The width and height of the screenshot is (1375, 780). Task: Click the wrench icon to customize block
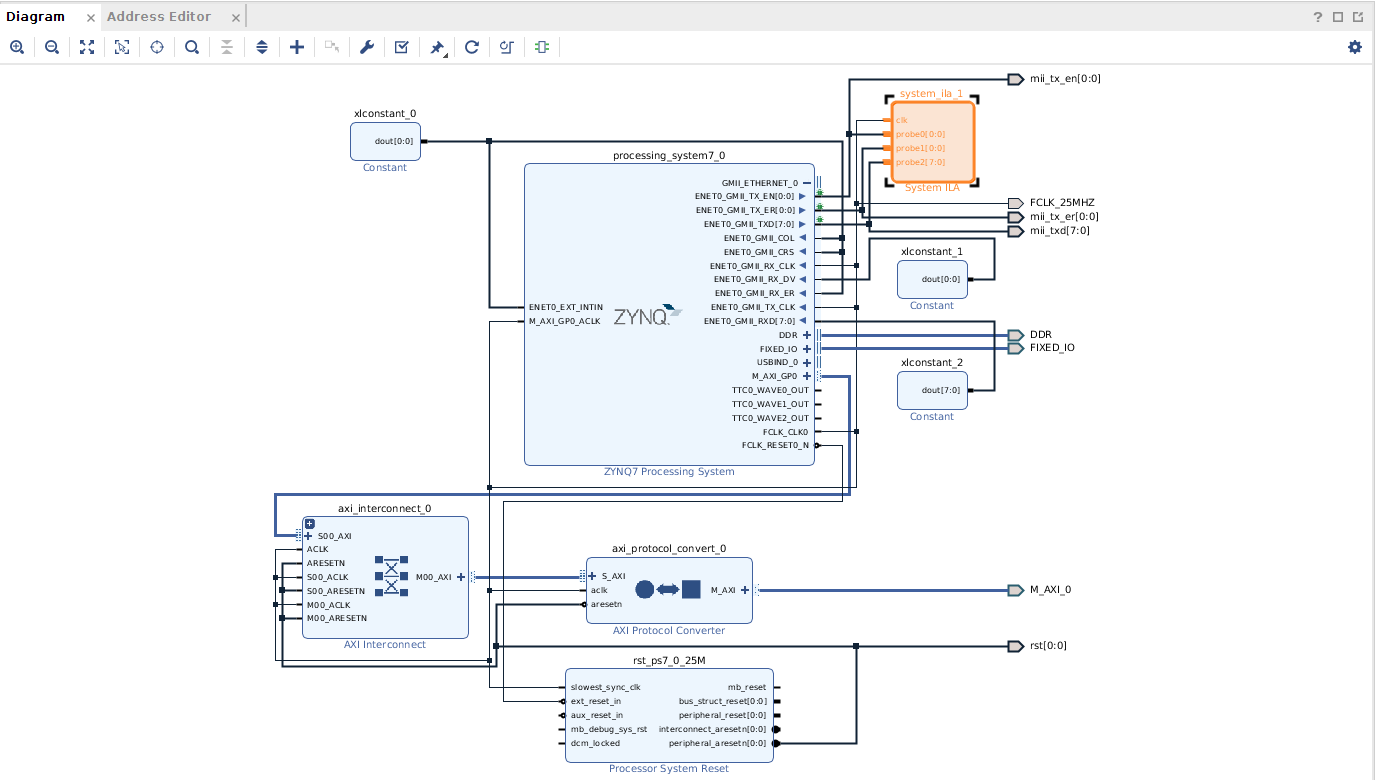click(367, 47)
